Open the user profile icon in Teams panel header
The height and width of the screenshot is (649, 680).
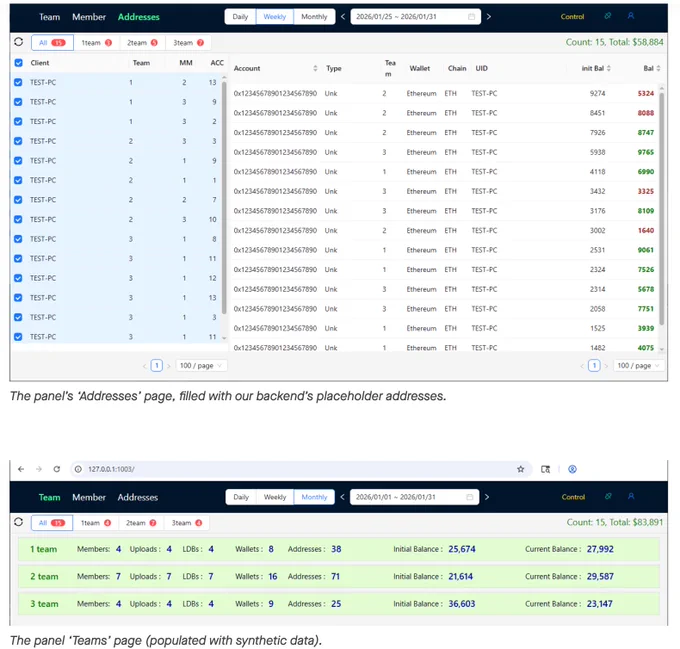631,496
